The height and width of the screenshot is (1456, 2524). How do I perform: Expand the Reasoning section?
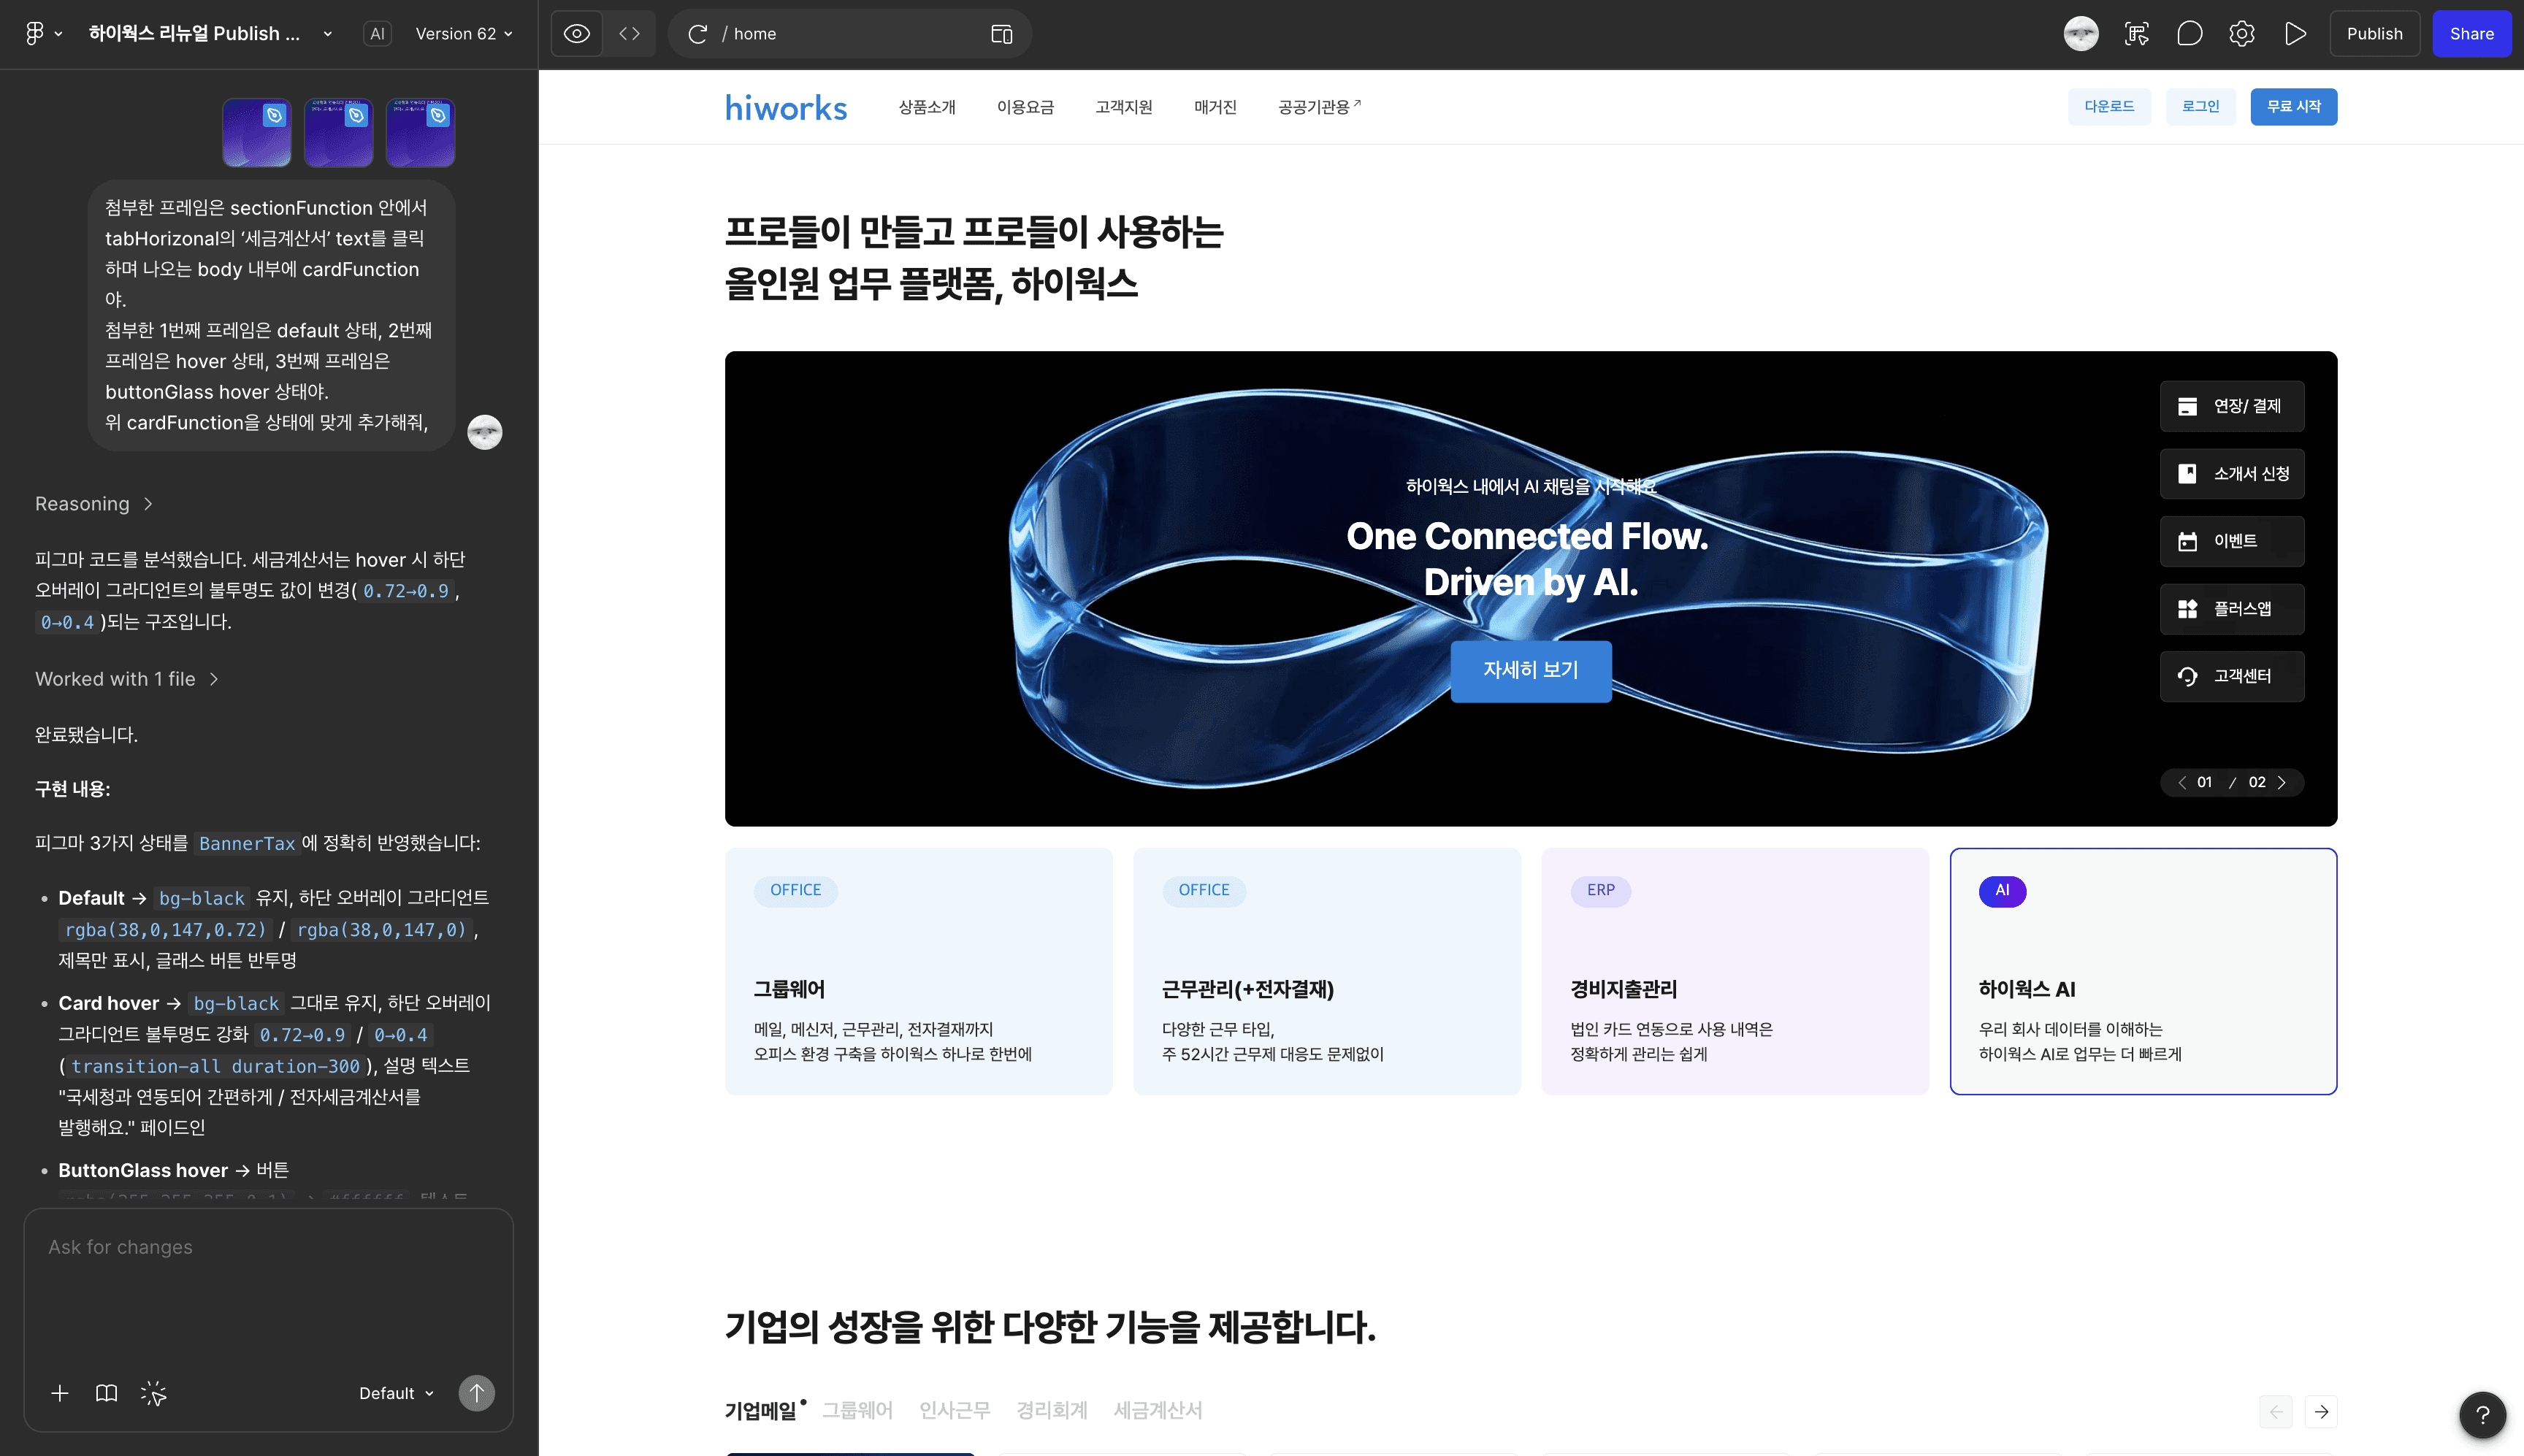(x=93, y=504)
